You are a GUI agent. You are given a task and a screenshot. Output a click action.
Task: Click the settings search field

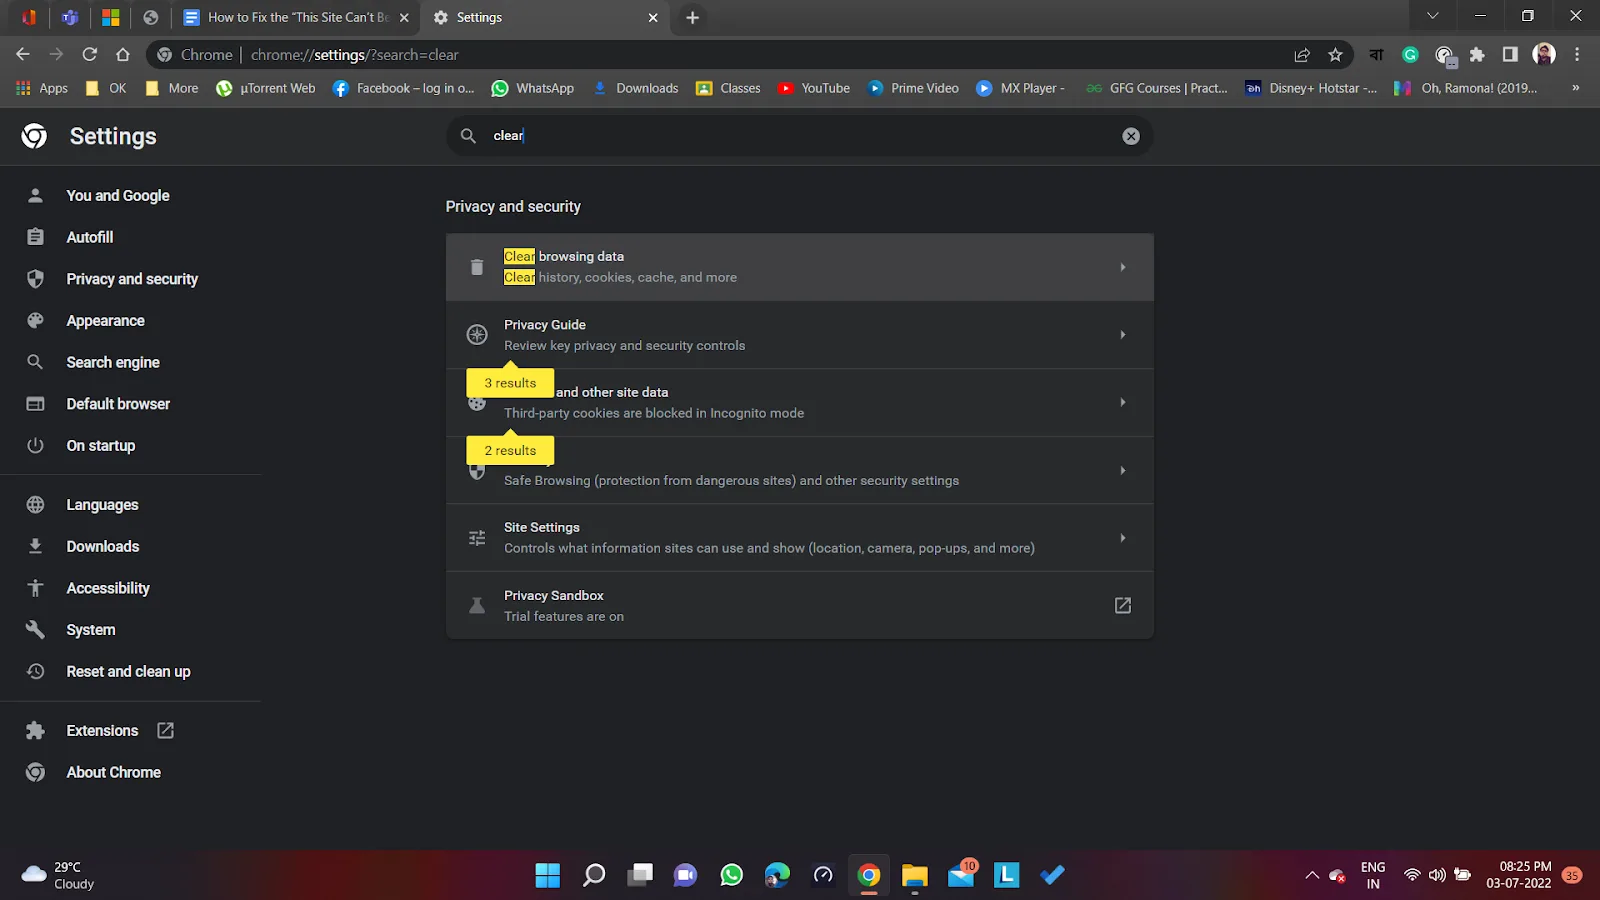pyautogui.click(x=799, y=136)
